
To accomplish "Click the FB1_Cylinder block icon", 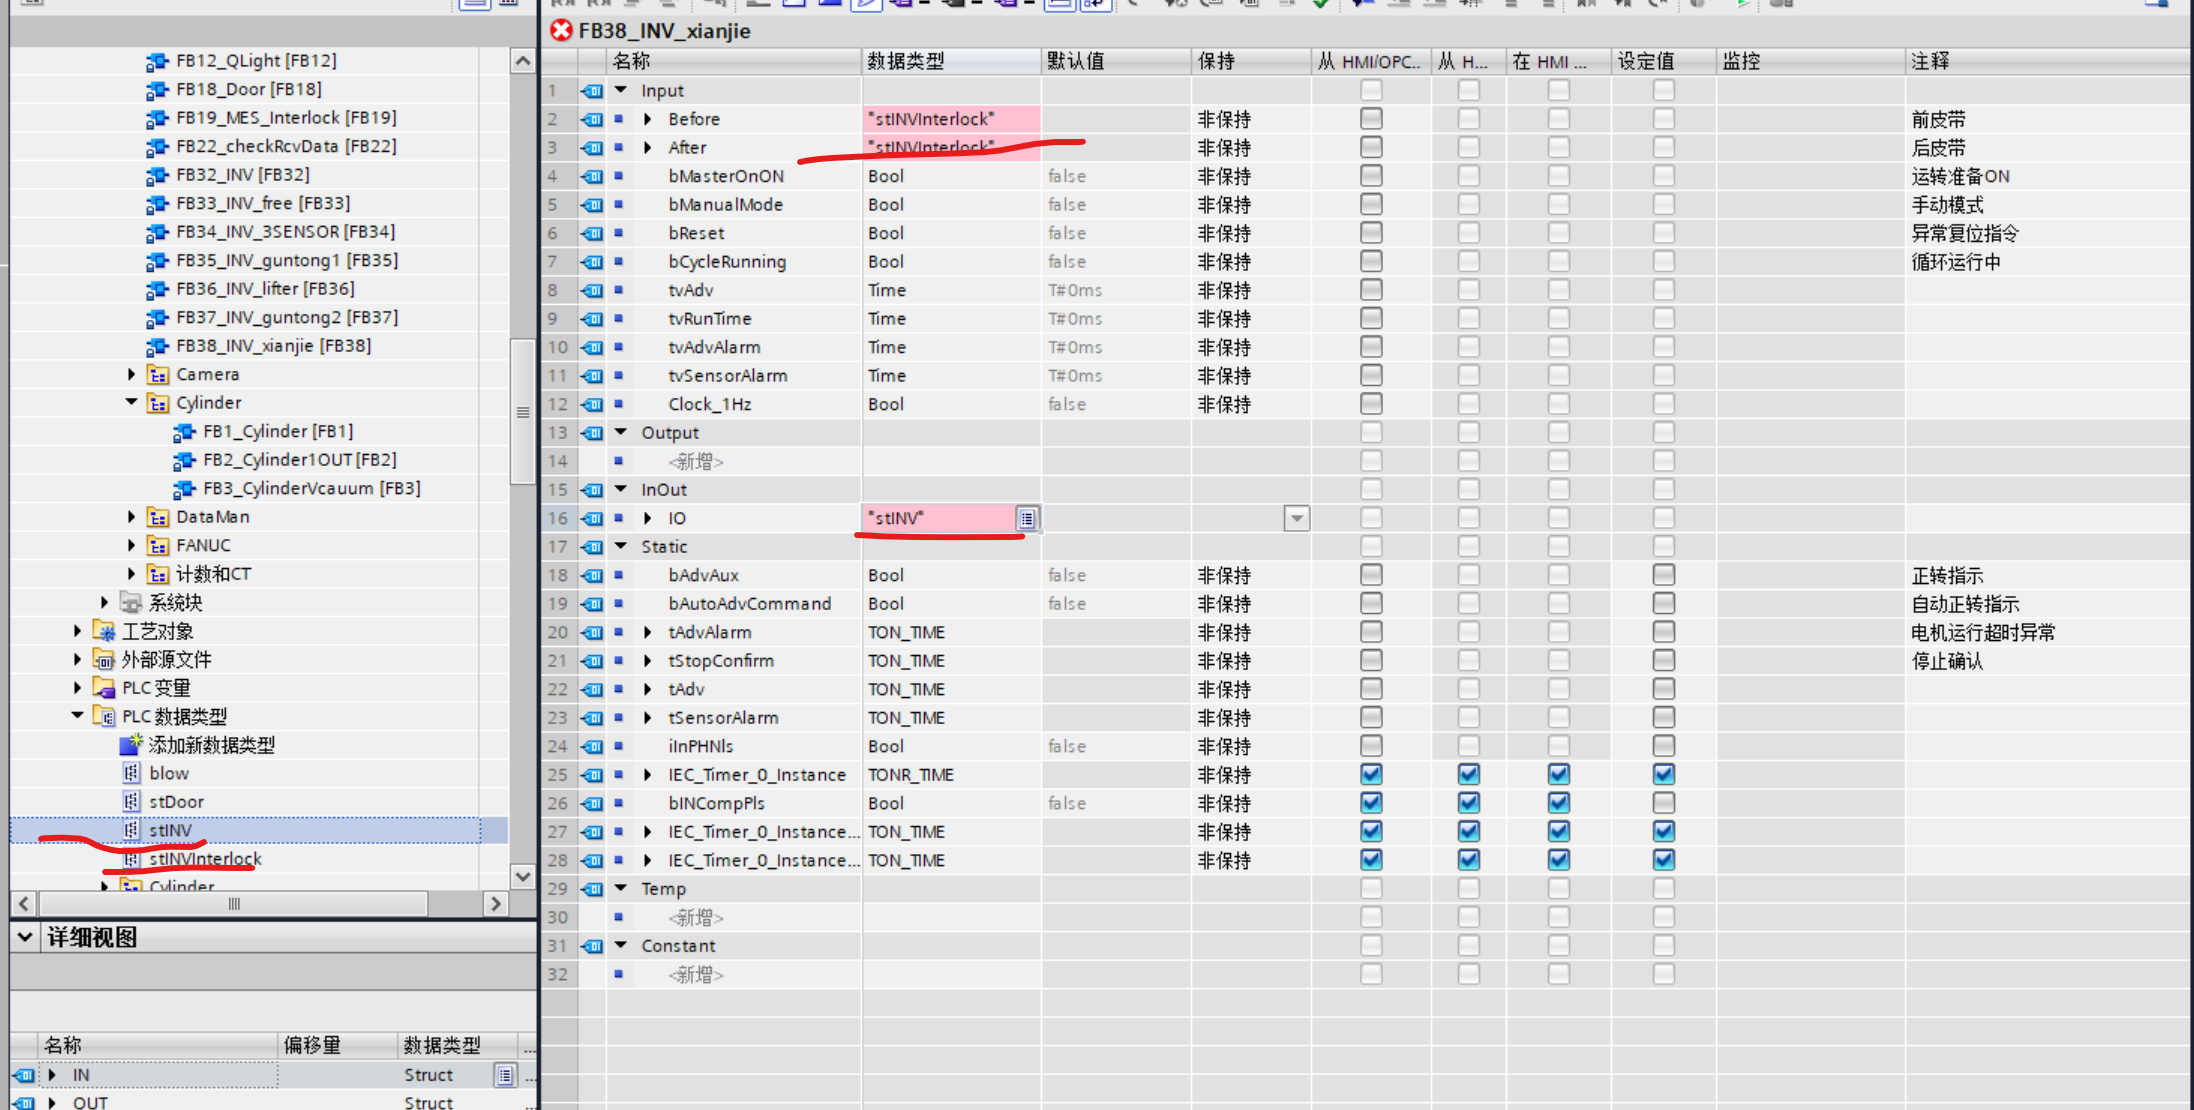I will pyautogui.click(x=184, y=432).
